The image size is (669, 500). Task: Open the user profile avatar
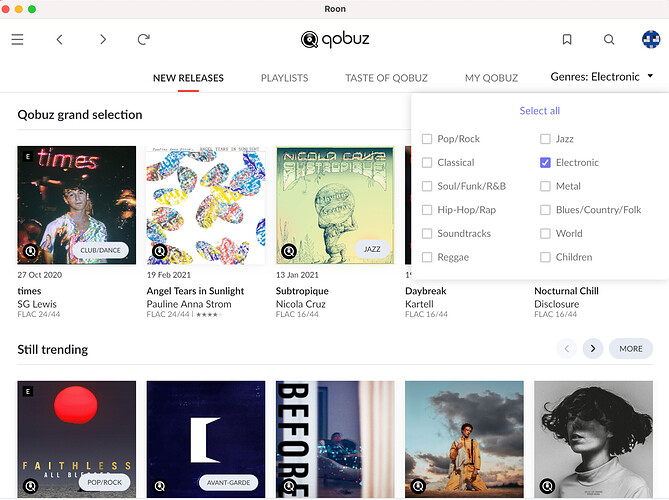(x=651, y=40)
